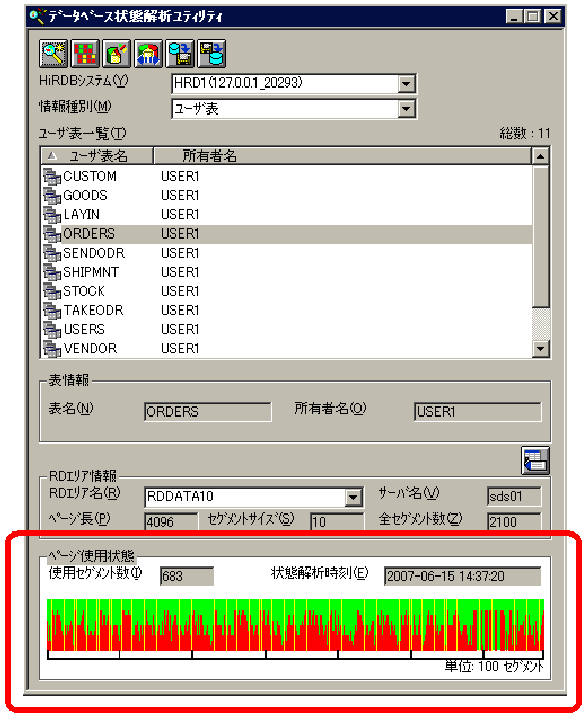
Task: Close the データベース状態解析ユティリティ window
Action: (x=553, y=17)
